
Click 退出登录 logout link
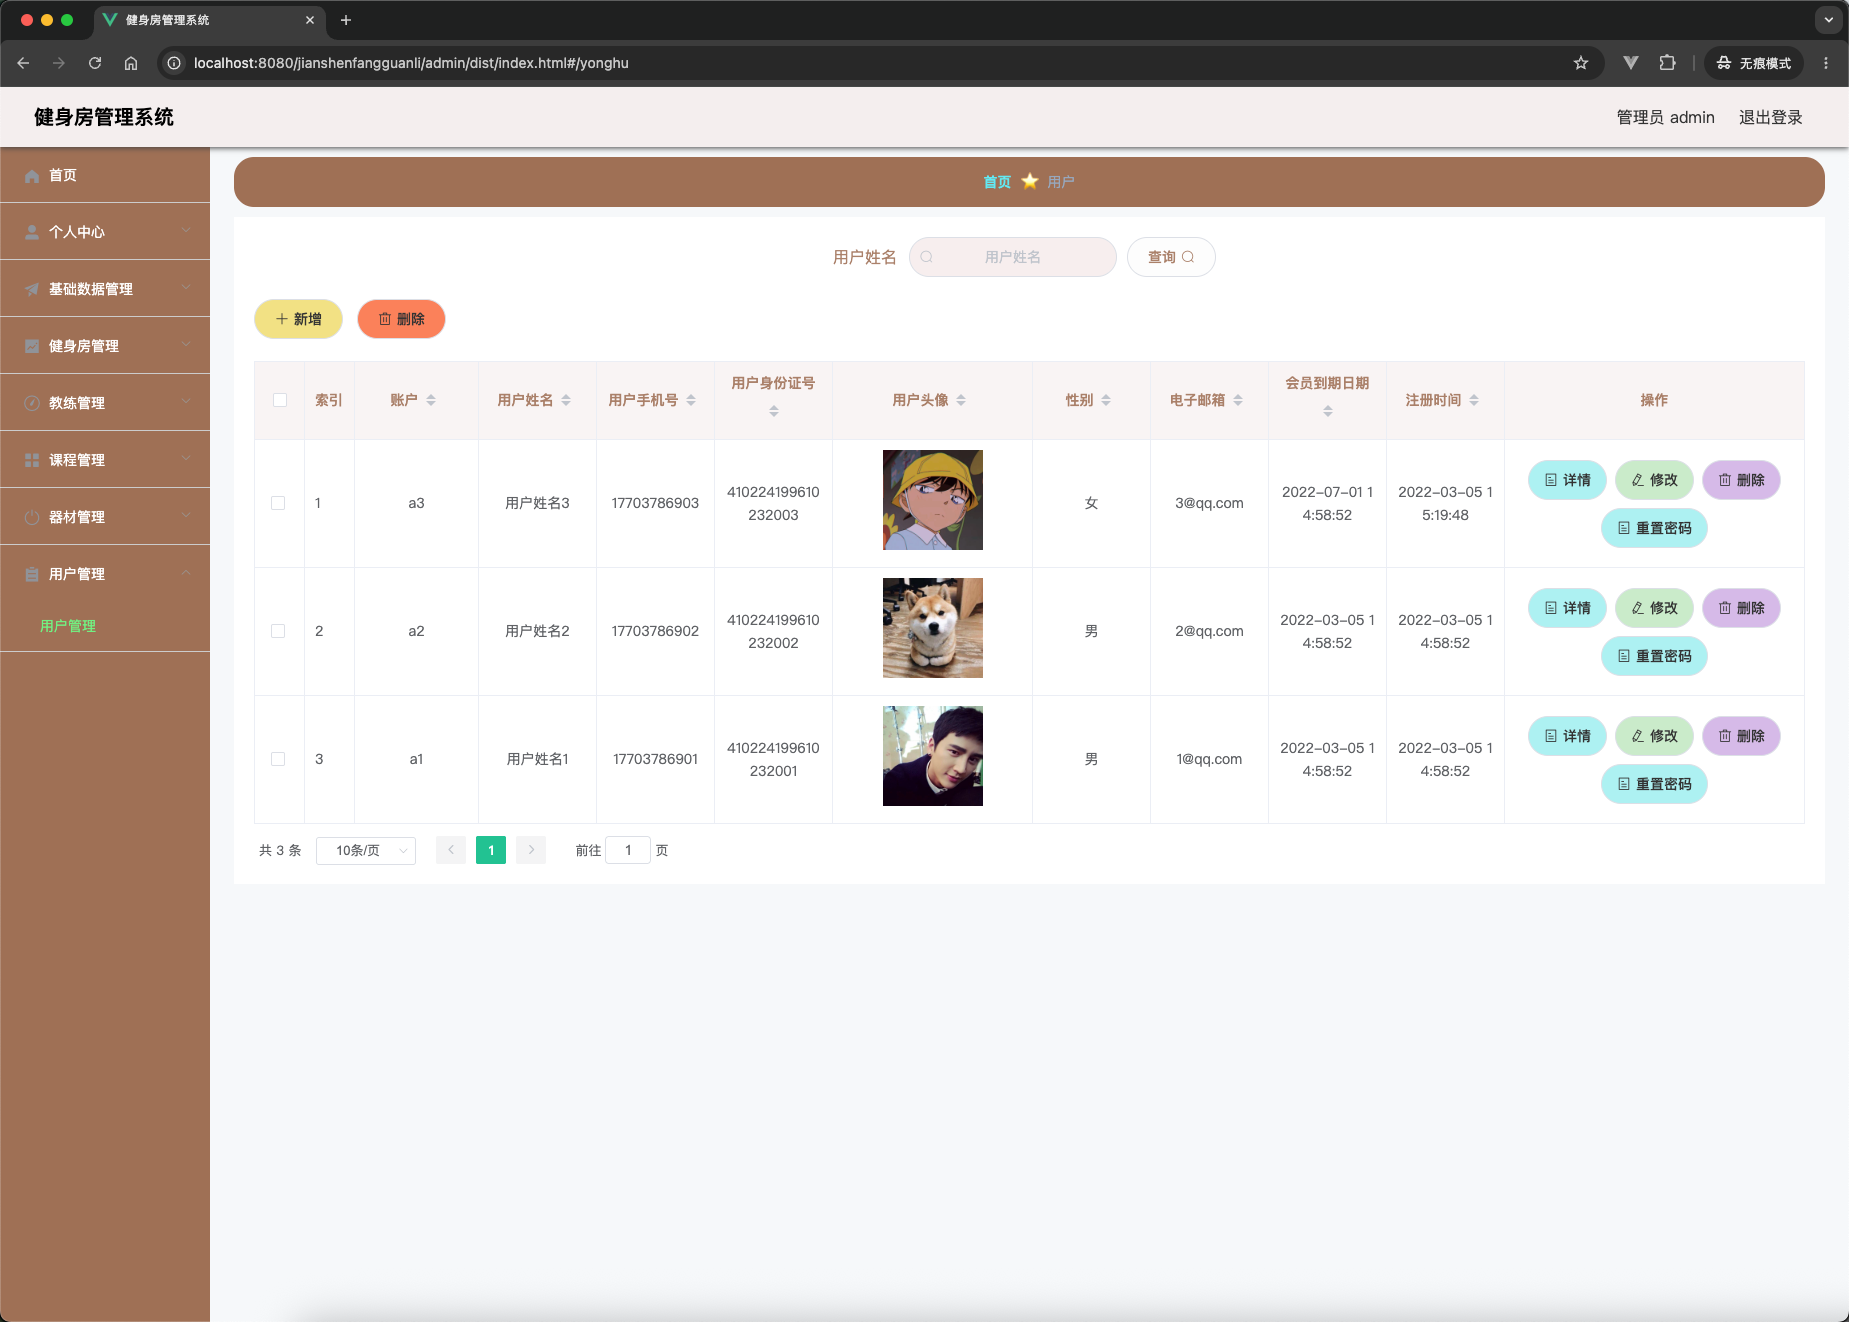[1770, 117]
